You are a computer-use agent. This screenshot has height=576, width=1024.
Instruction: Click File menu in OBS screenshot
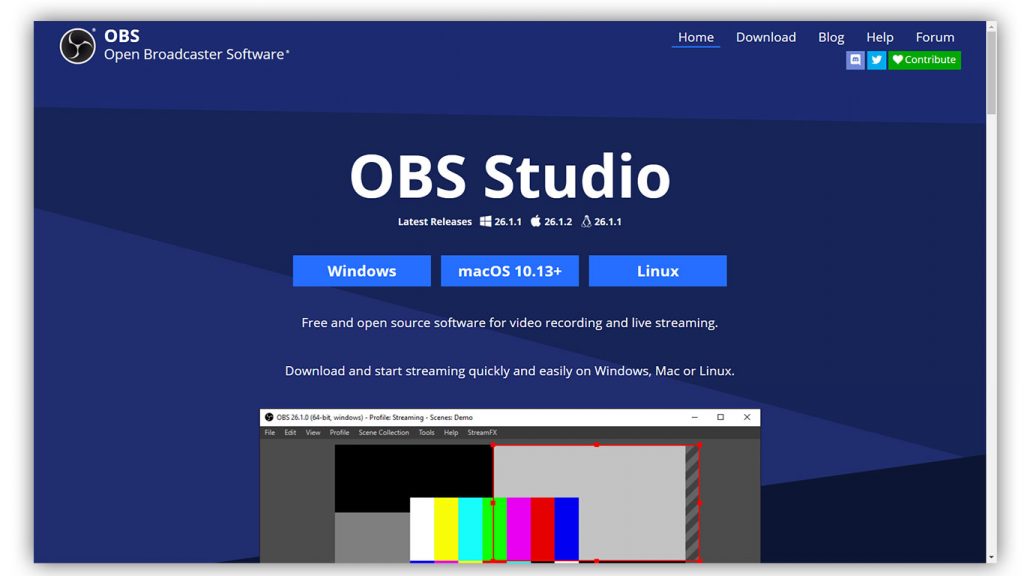point(270,432)
